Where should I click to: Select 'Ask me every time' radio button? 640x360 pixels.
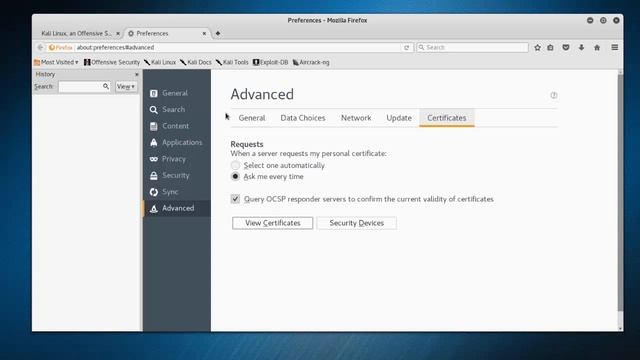click(x=236, y=177)
